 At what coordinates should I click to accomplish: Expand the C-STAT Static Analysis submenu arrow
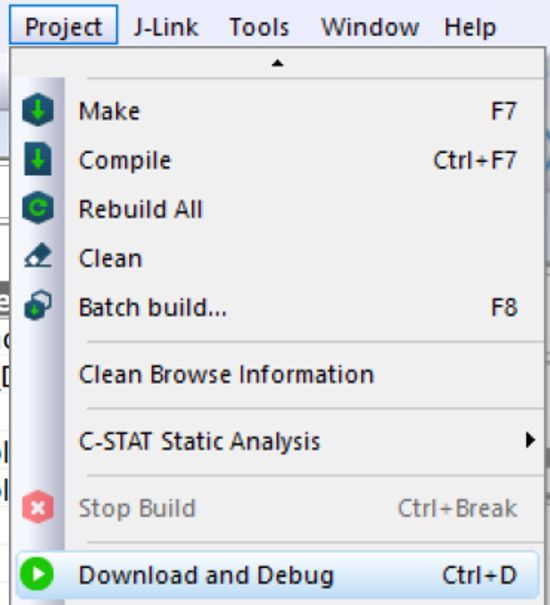(530, 440)
